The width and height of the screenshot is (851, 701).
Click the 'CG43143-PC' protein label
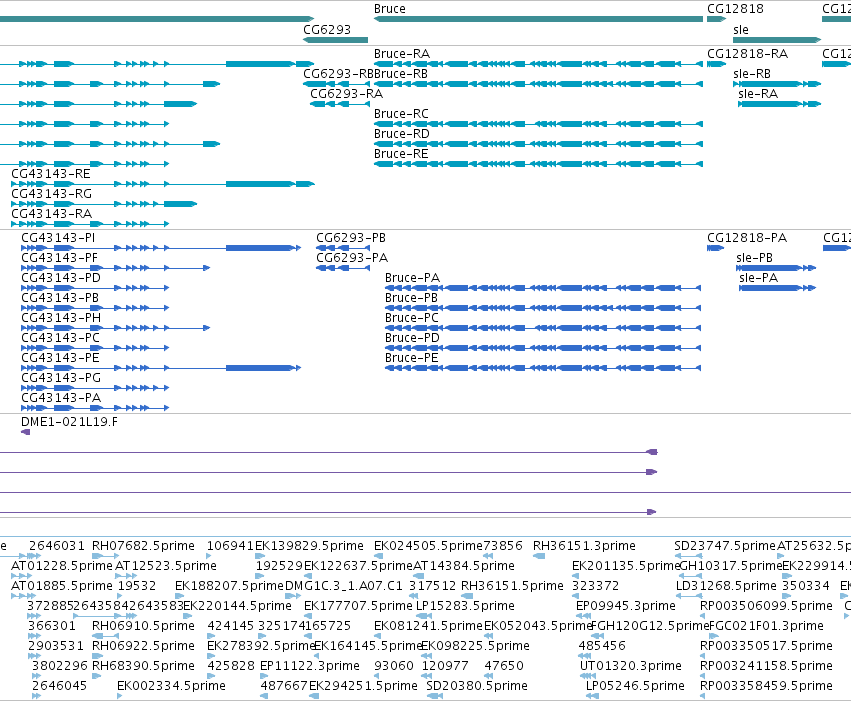[60, 337]
